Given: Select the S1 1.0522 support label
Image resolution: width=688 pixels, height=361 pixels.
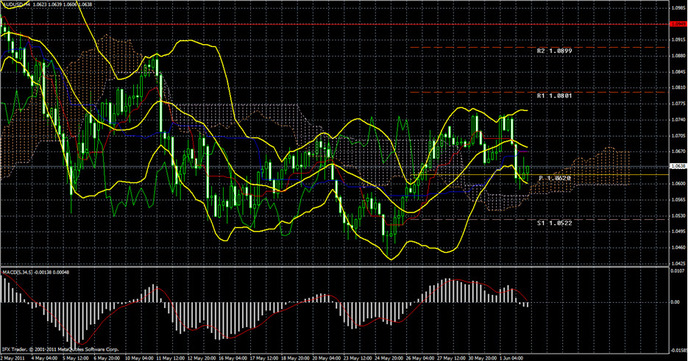Looking at the screenshot, I should click(554, 223).
